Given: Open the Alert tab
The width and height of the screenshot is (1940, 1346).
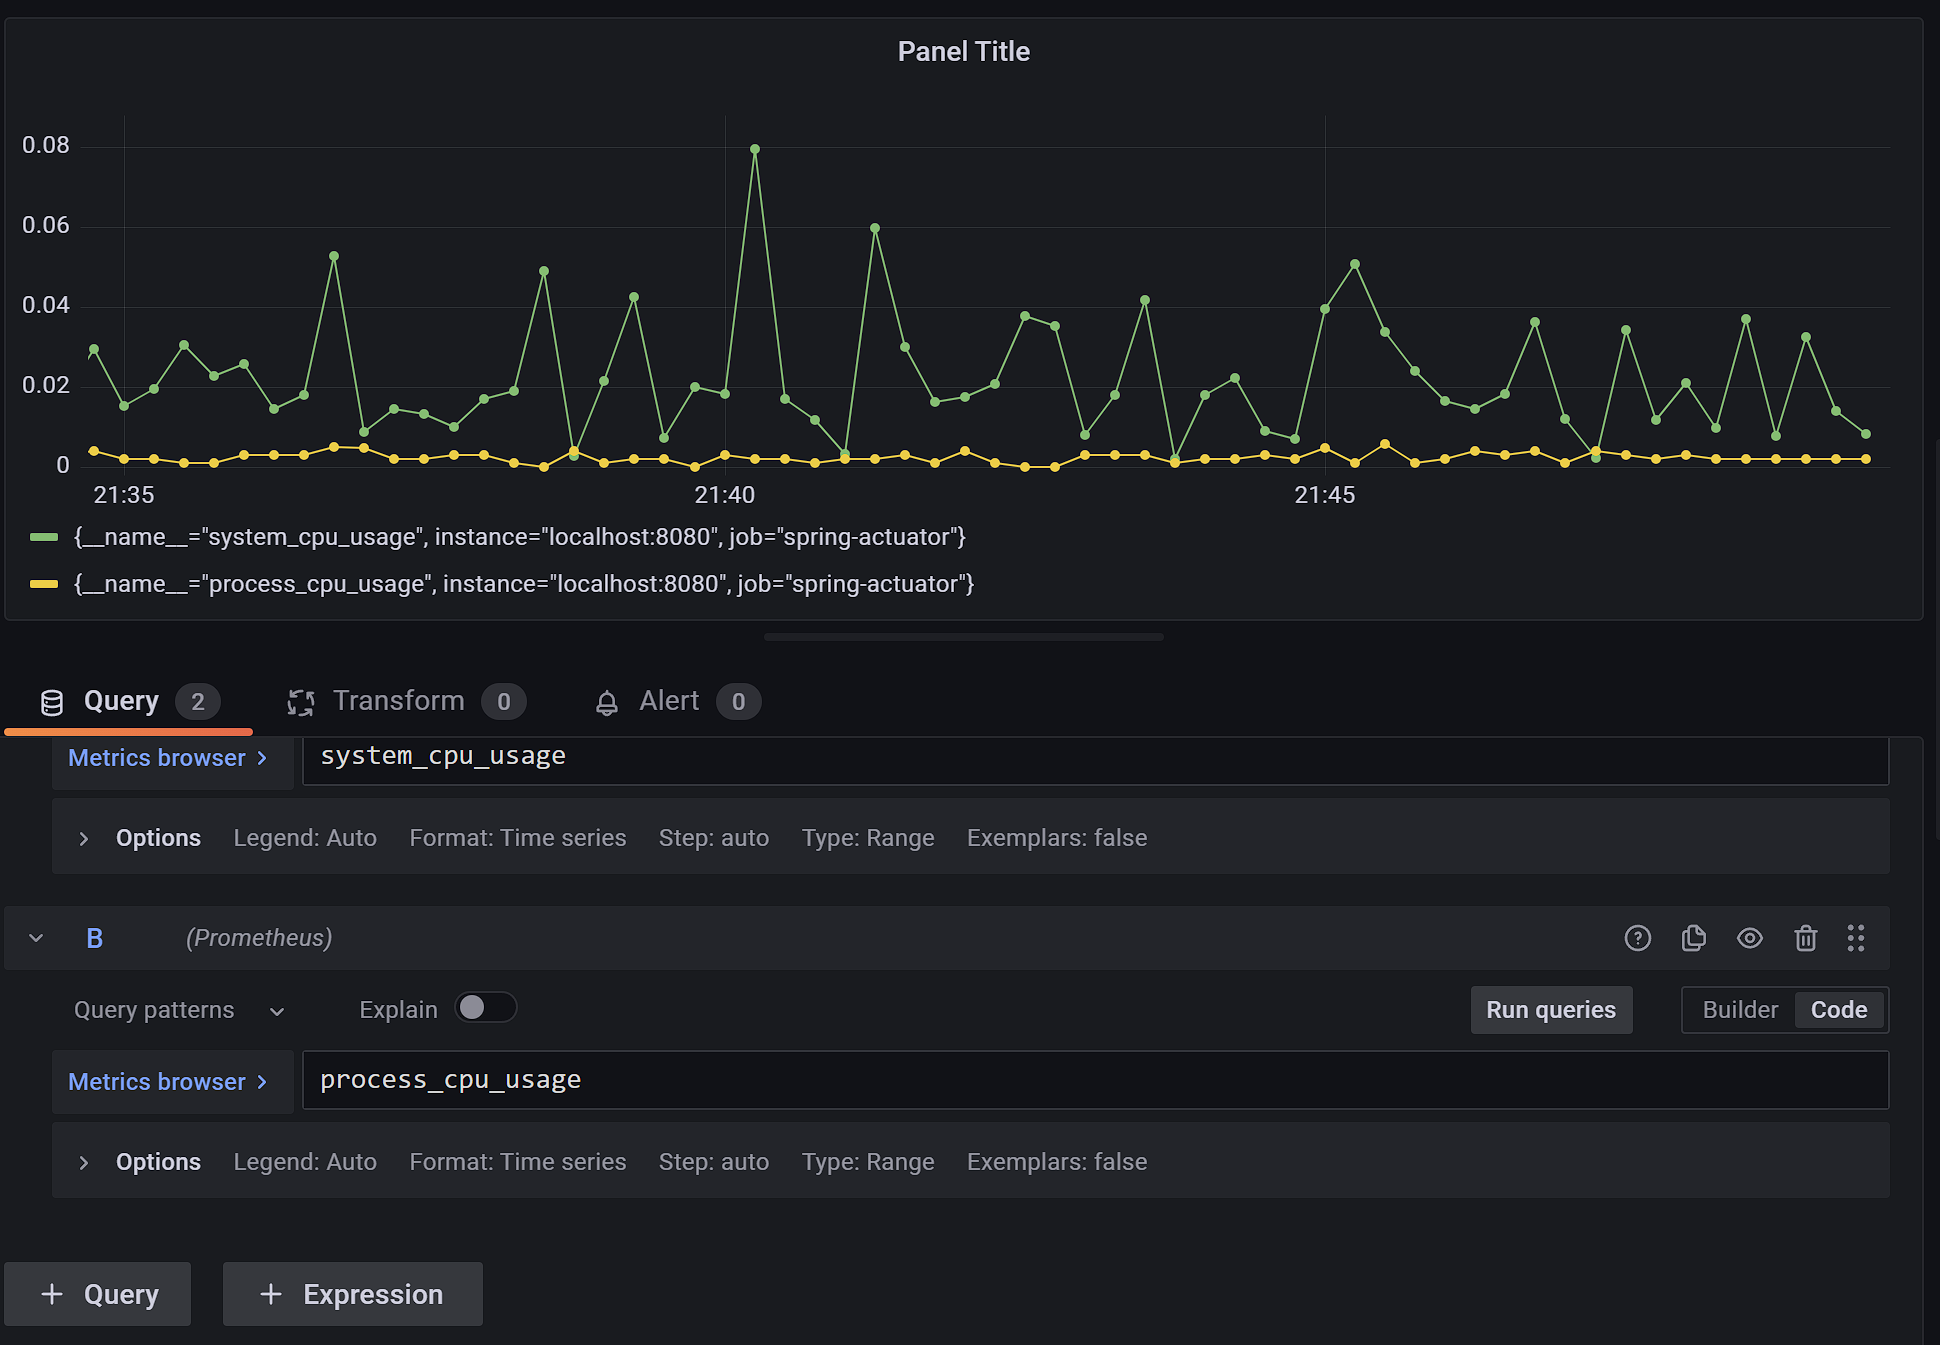Looking at the screenshot, I should 669,701.
